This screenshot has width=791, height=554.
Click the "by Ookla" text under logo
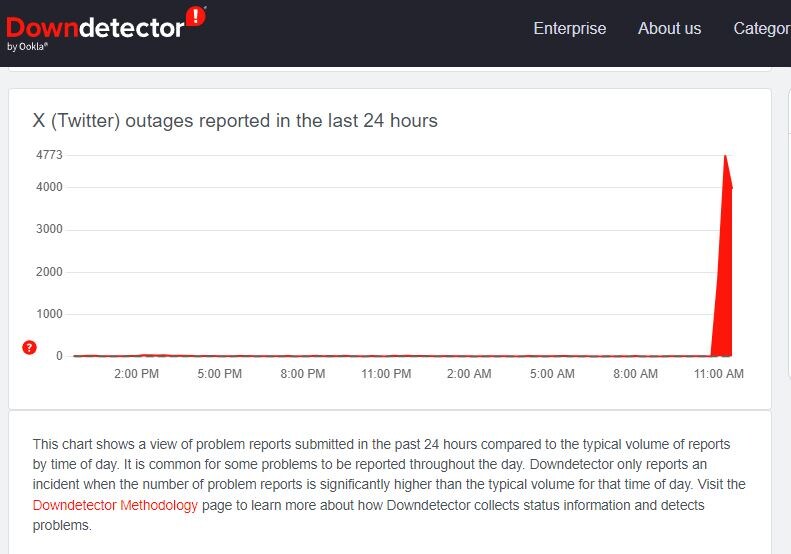coord(27,46)
